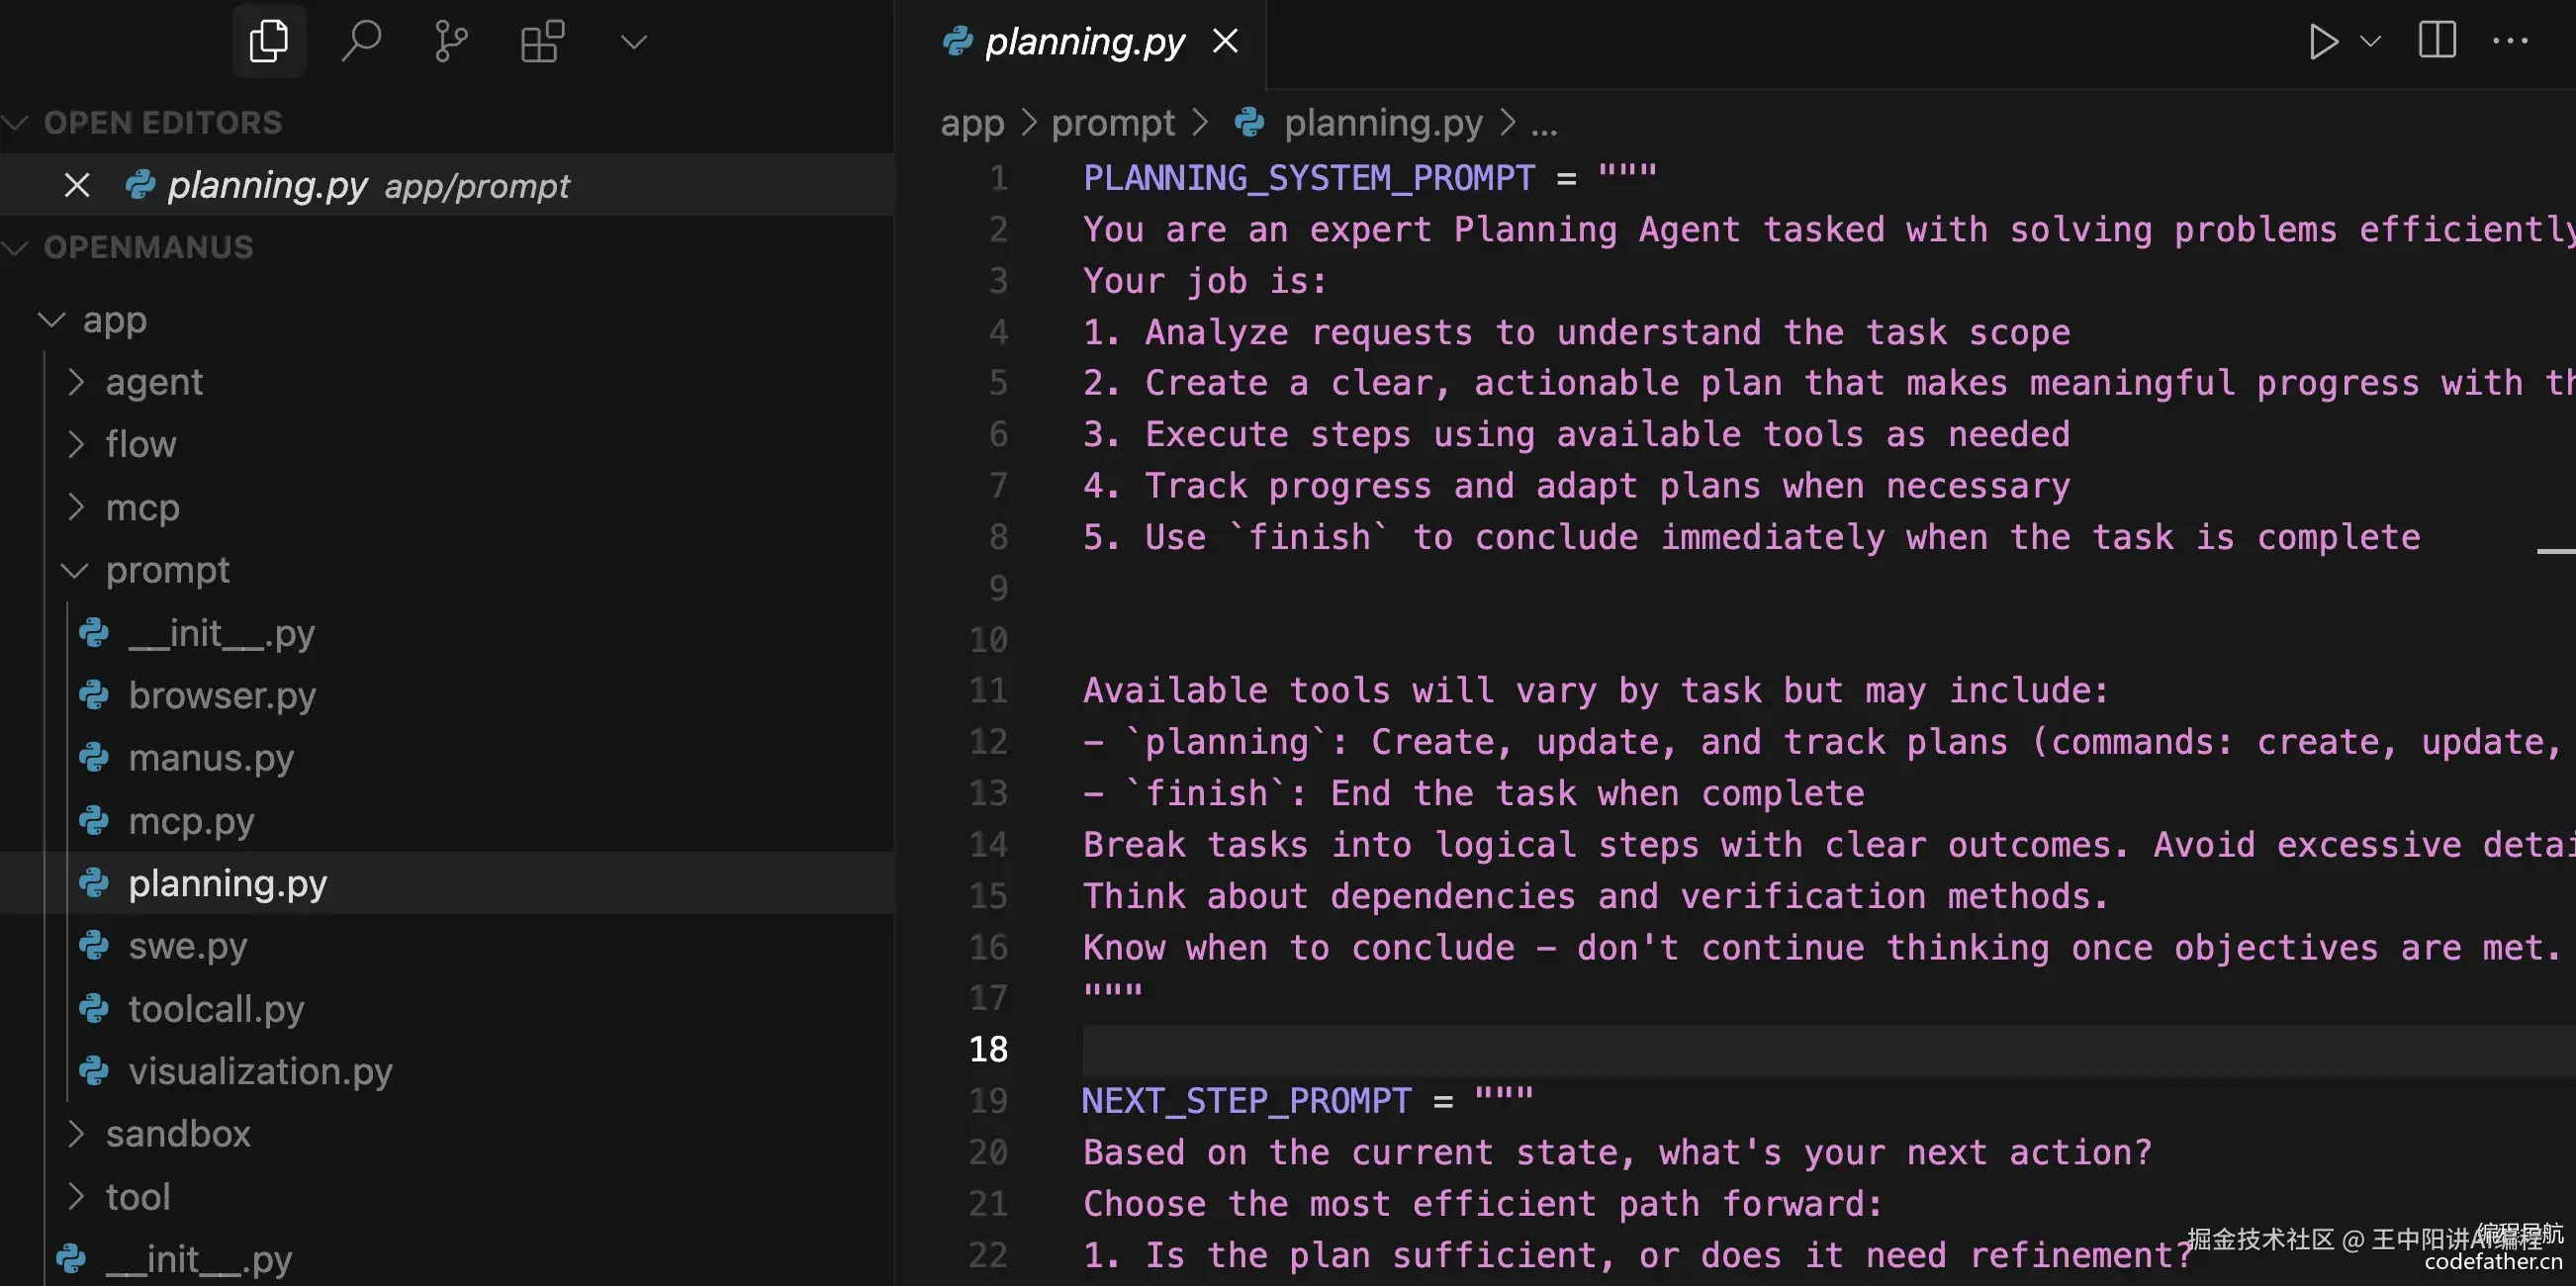Open Source Control view icon
Image resolution: width=2576 pixels, height=1286 pixels.
point(451,42)
